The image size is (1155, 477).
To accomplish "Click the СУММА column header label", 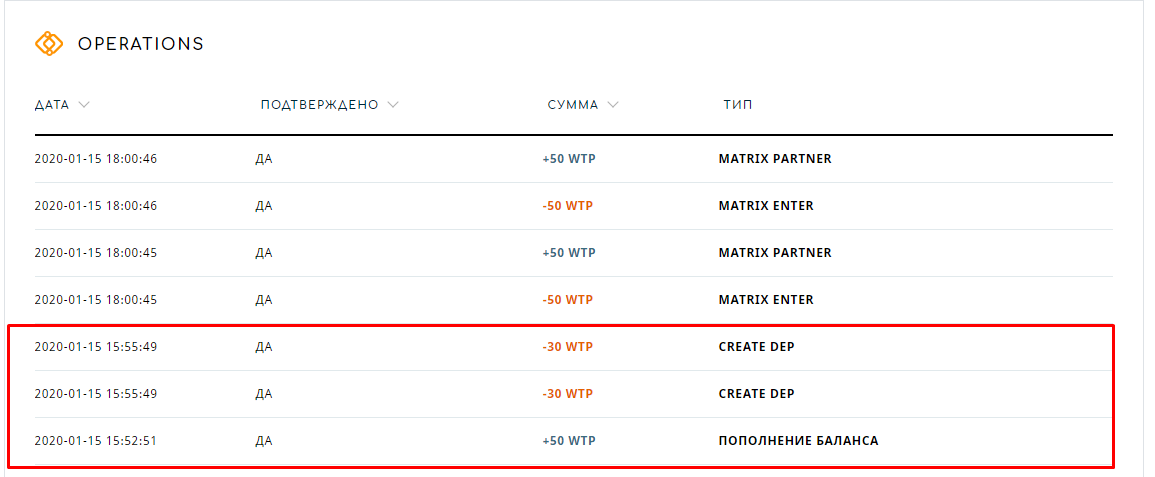I will click(x=573, y=105).
